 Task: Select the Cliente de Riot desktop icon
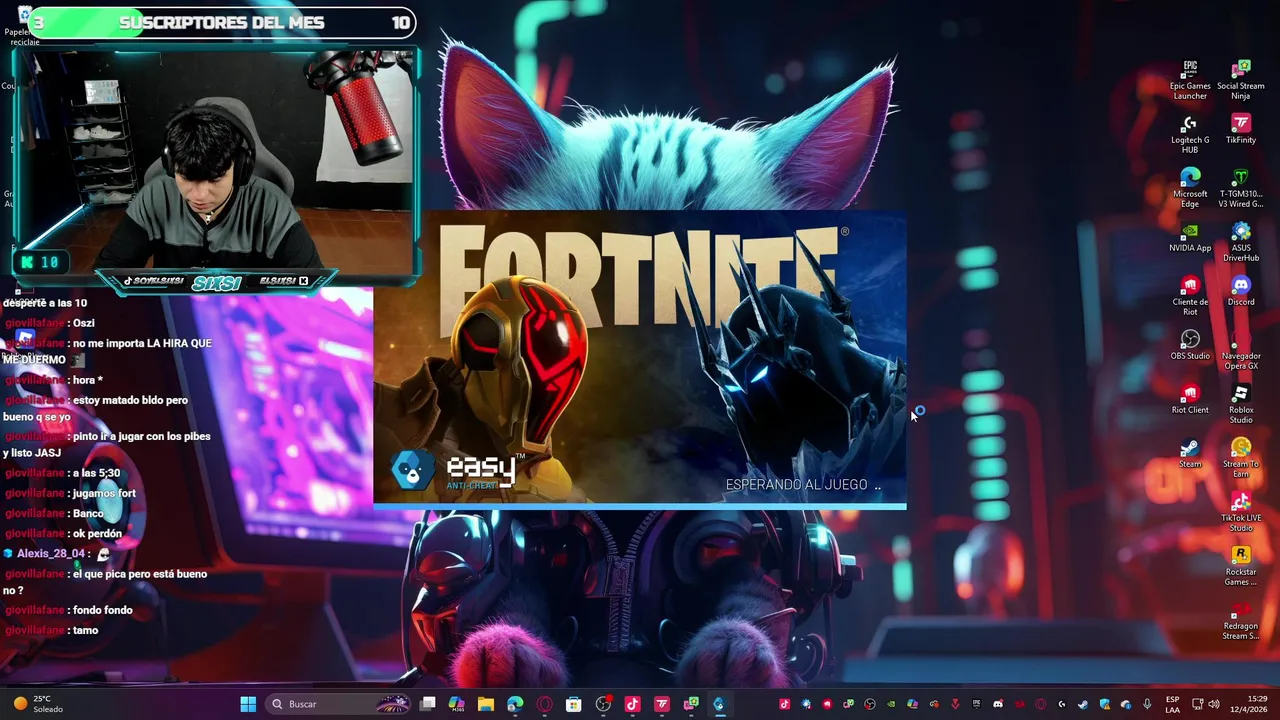[1190, 296]
